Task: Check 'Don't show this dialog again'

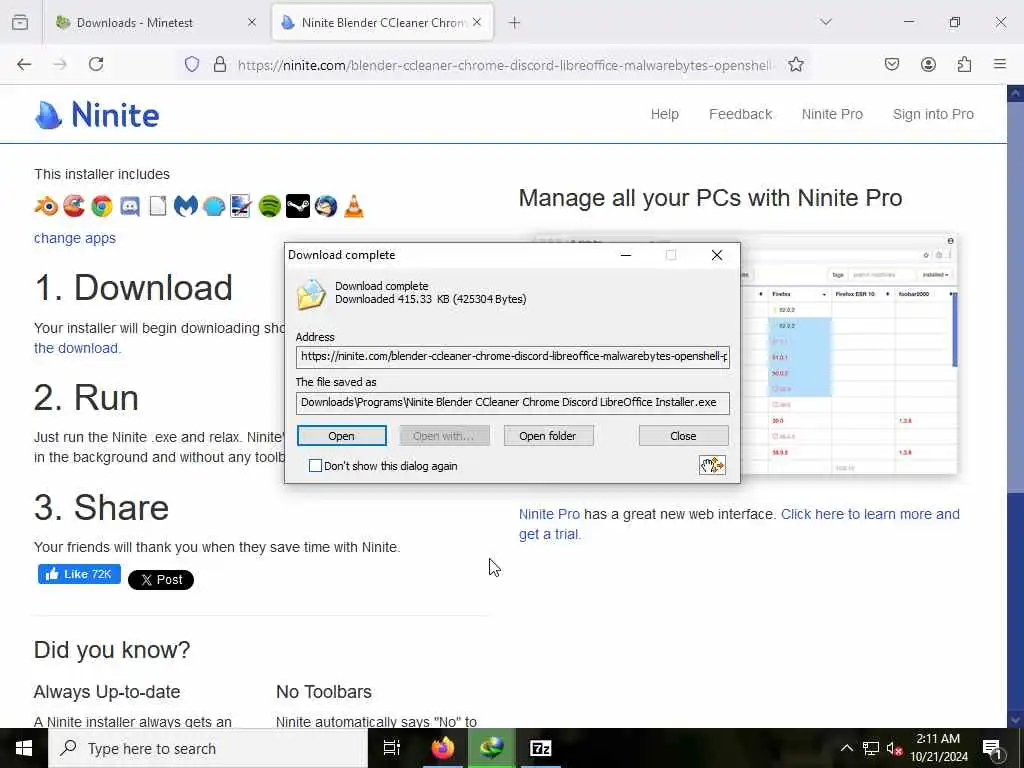Action: click(315, 466)
